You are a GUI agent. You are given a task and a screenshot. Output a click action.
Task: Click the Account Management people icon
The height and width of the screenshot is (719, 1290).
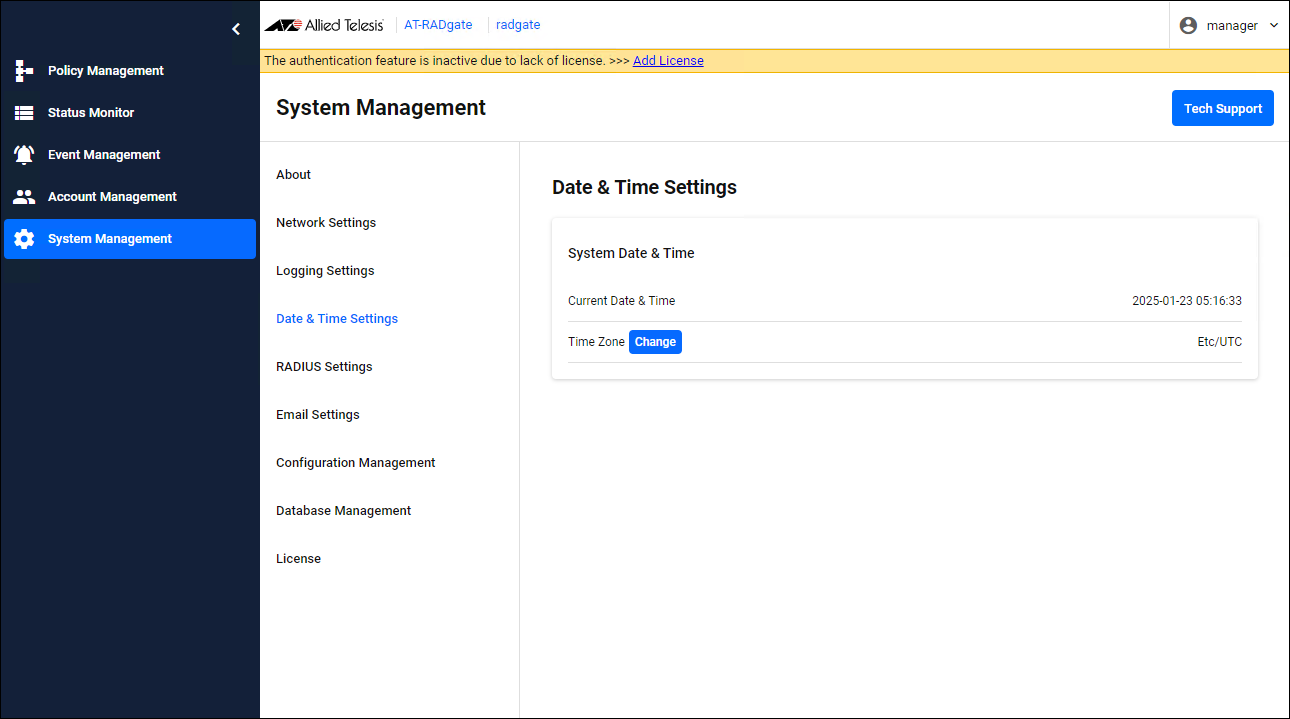tap(24, 197)
